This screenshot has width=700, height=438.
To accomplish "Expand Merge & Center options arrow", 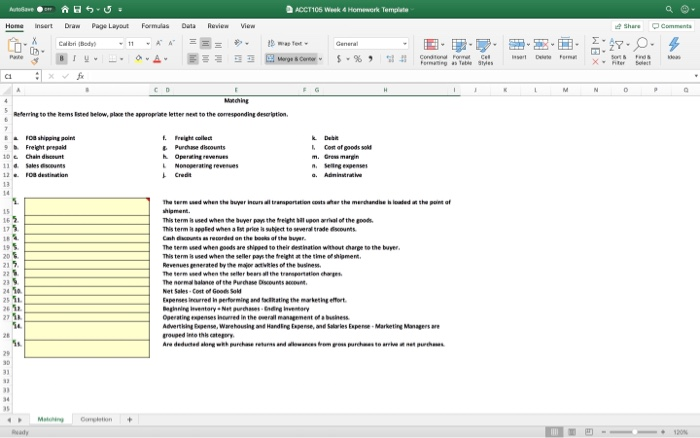I will click(320, 59).
